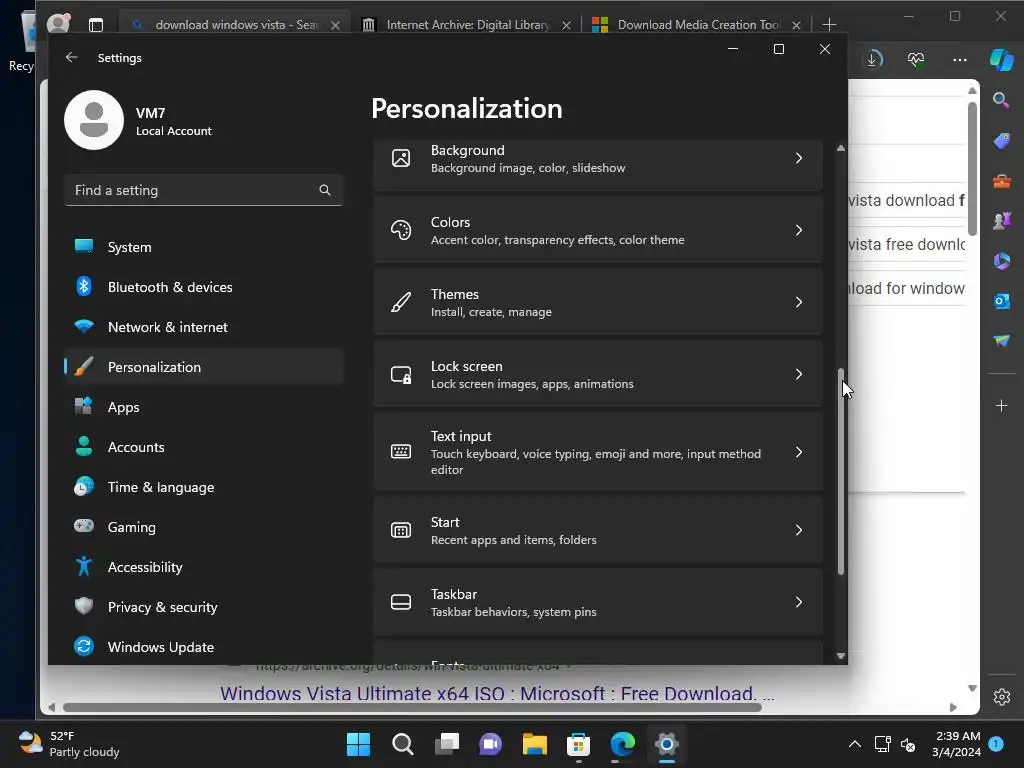Screen dimensions: 1024x768
Task: Click the Find a setting search box
Action: 204,190
